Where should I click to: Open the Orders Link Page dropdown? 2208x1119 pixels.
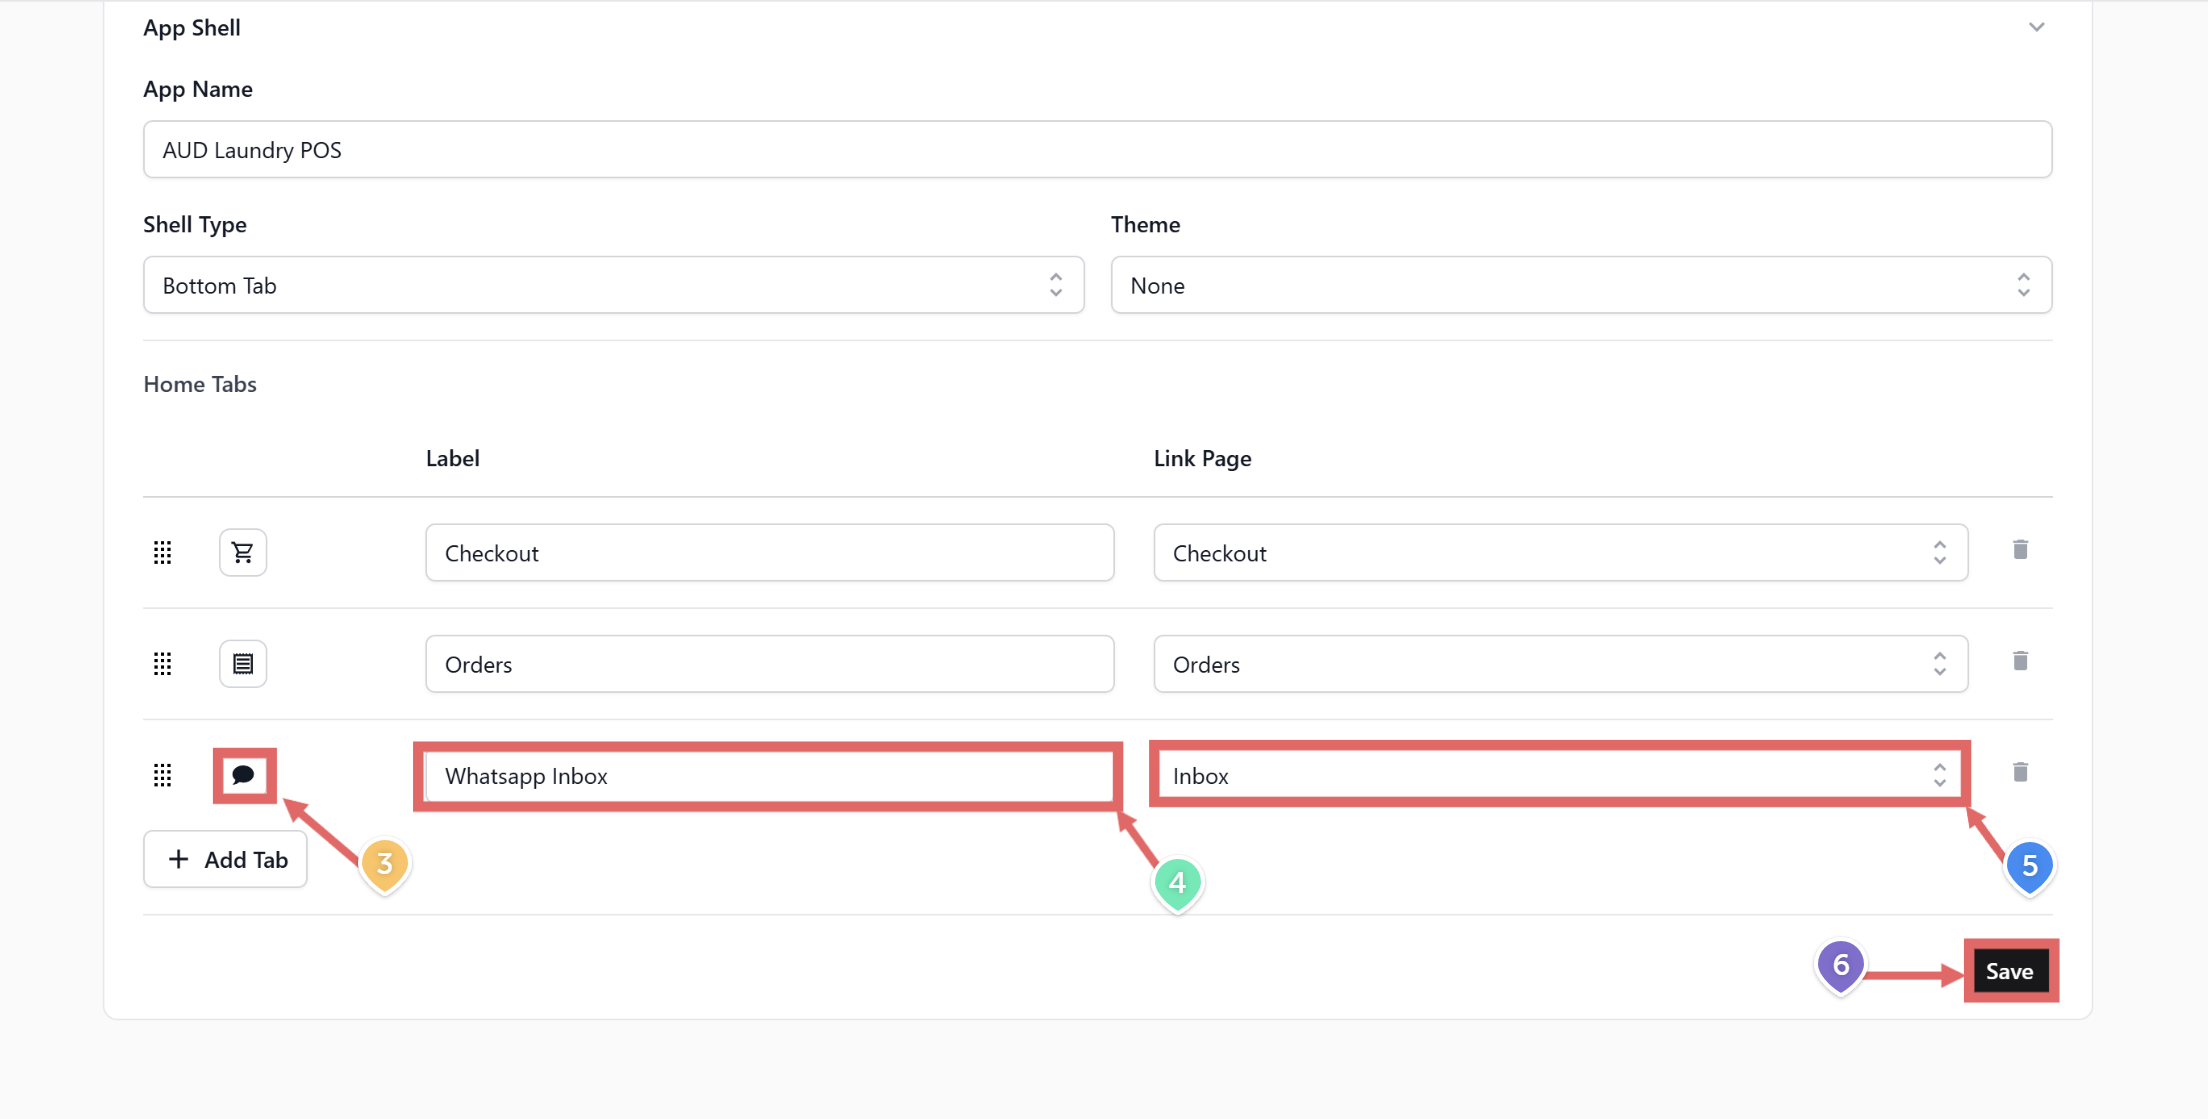pos(1560,664)
